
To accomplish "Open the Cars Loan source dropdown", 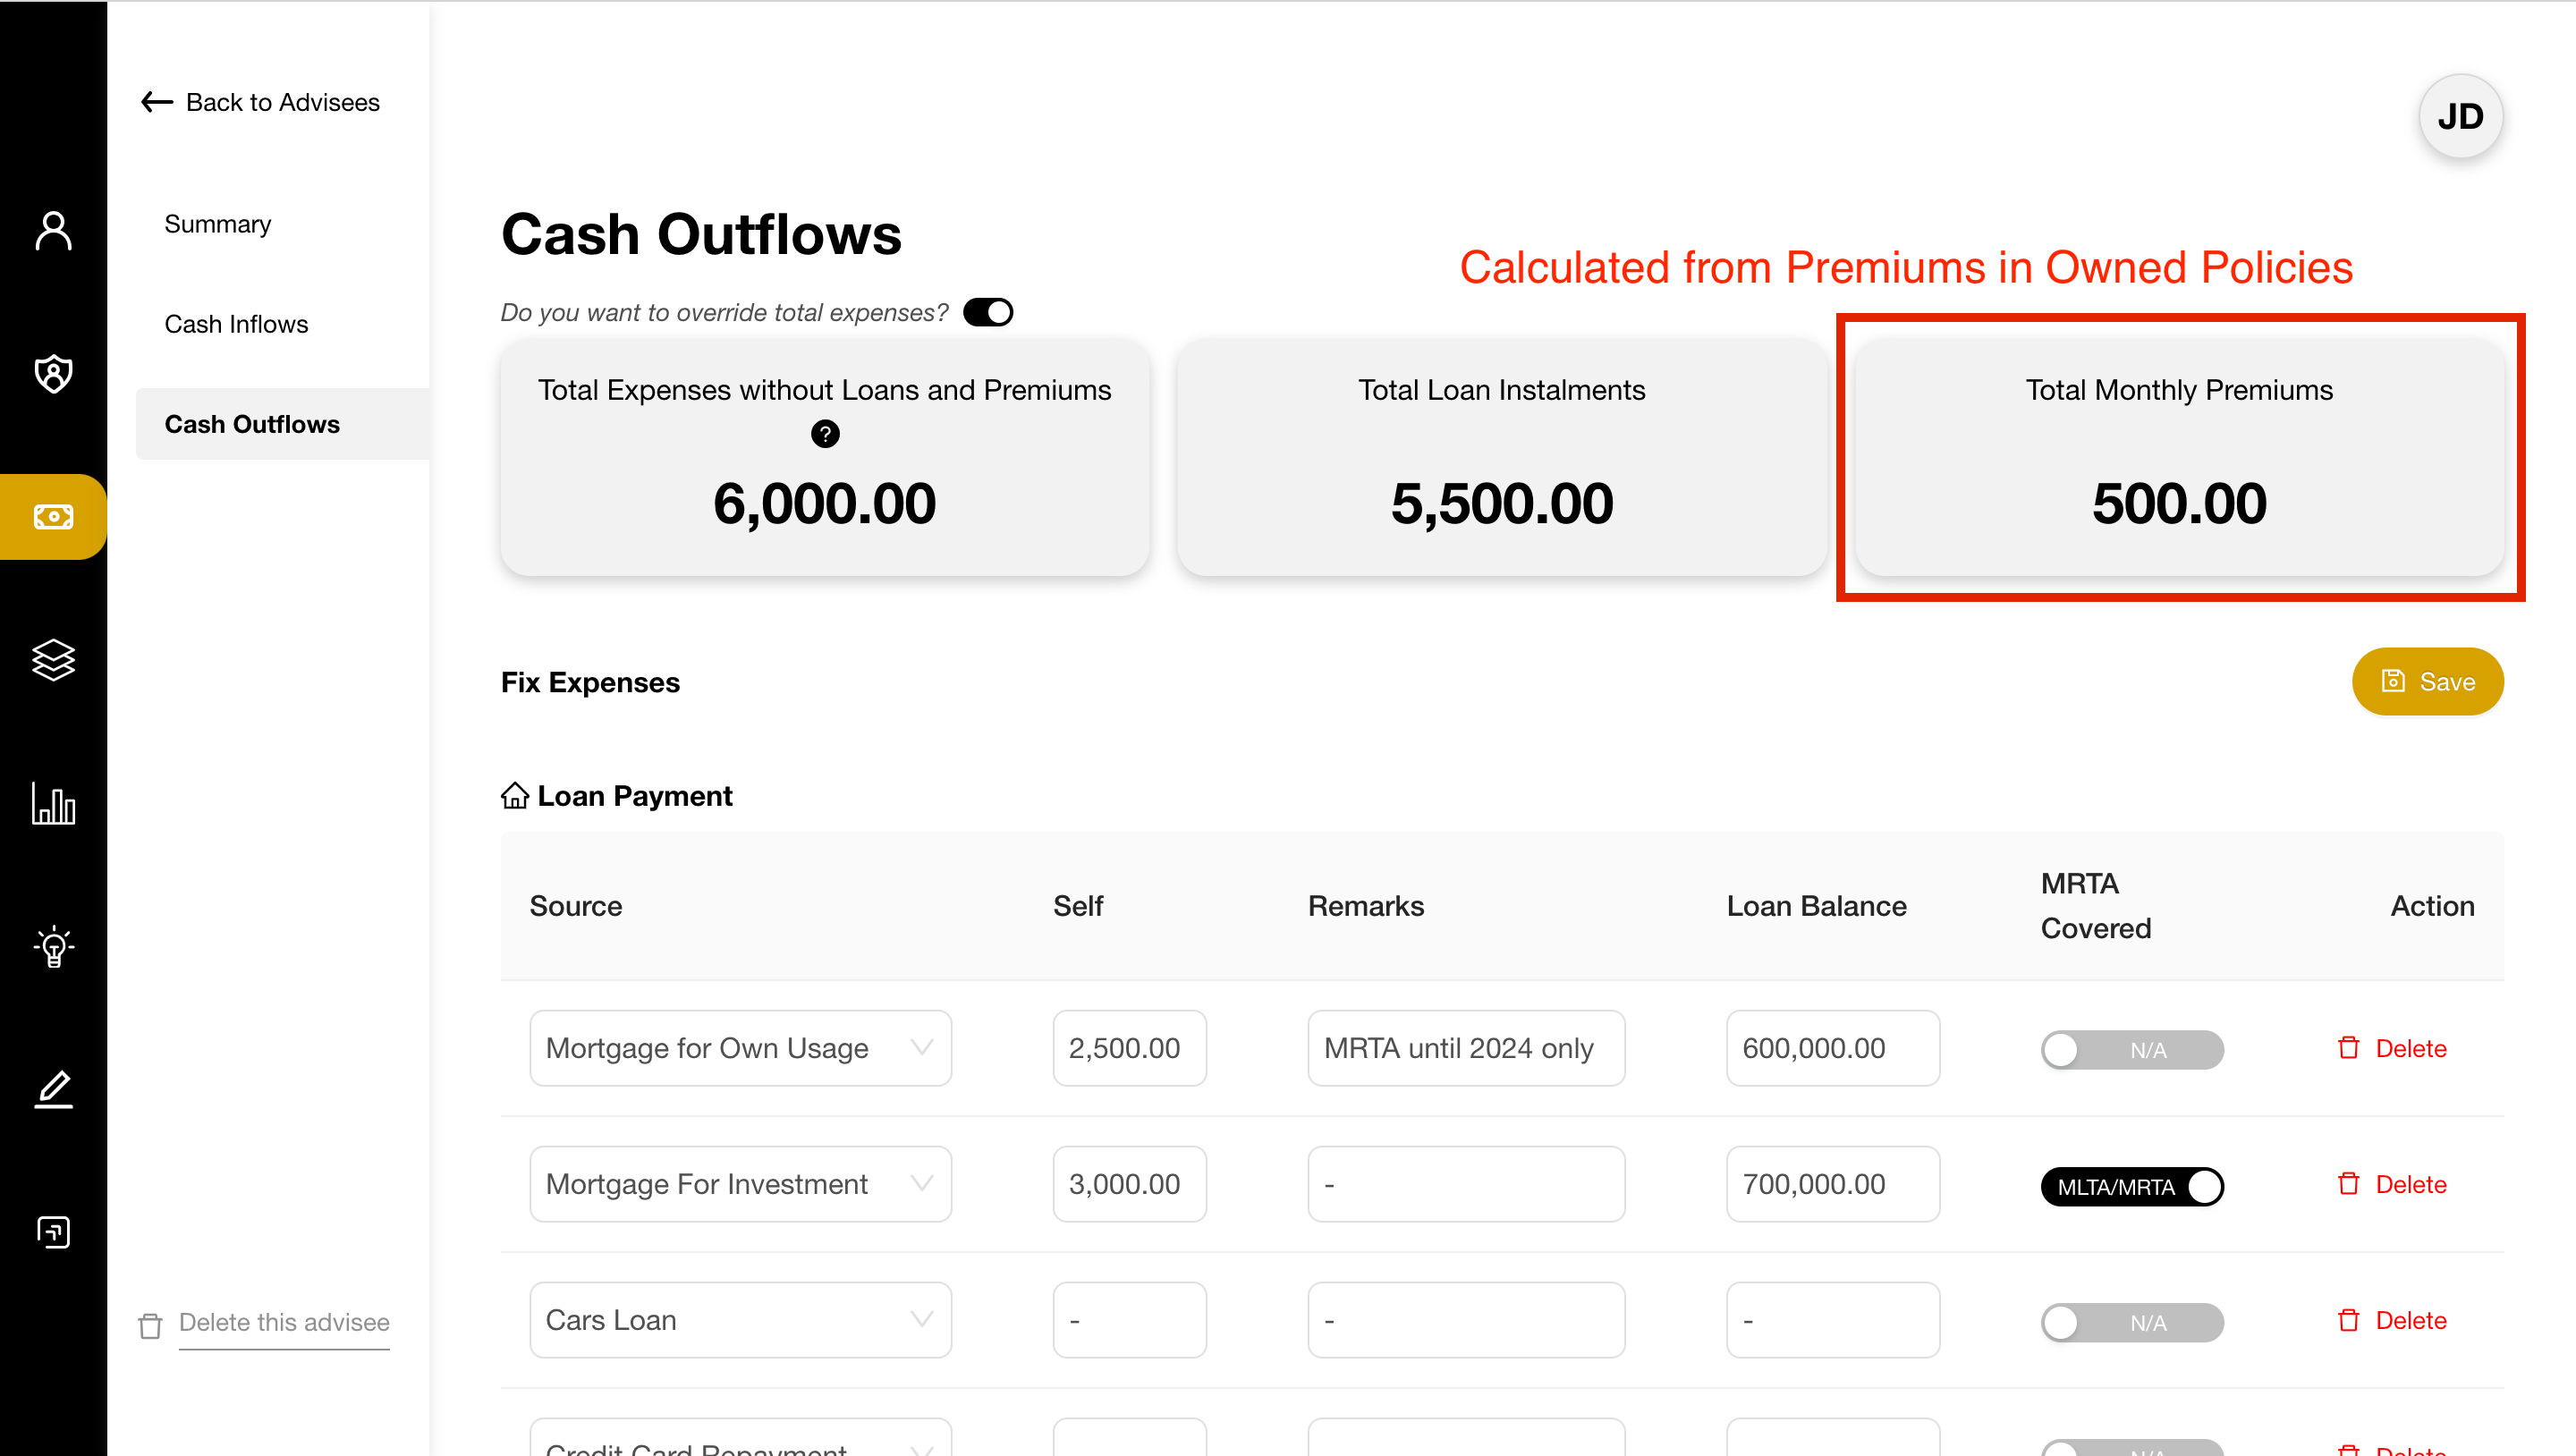I will click(x=740, y=1320).
